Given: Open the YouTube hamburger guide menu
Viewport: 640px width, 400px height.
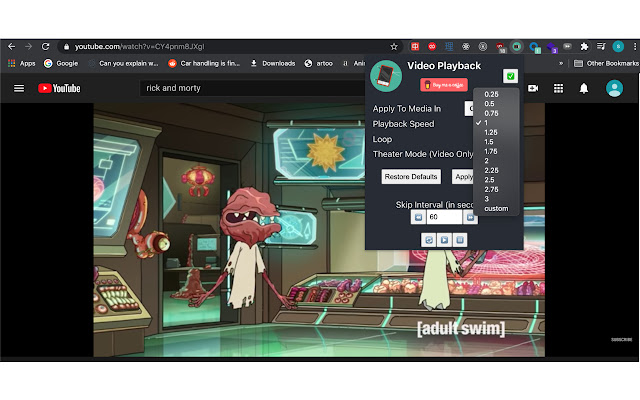Looking at the screenshot, I should (x=19, y=88).
